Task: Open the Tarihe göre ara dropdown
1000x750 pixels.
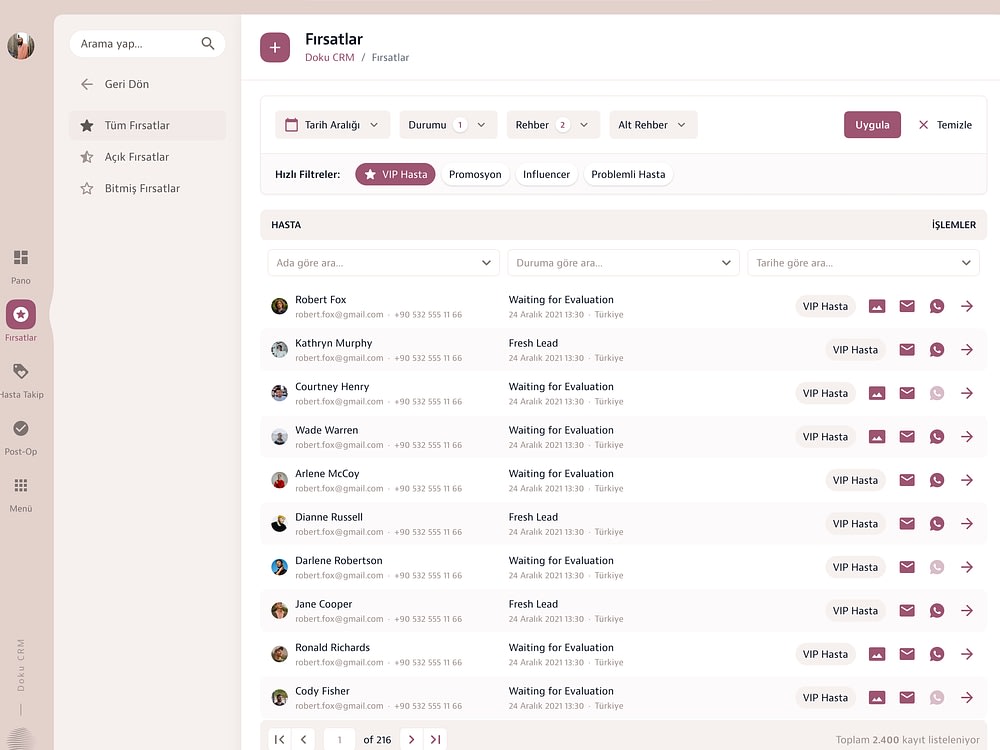Action: (x=863, y=263)
